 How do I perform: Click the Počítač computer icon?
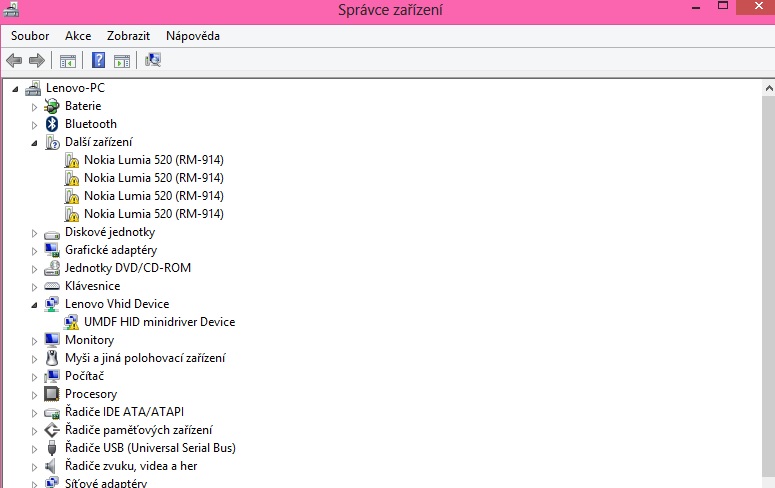click(52, 376)
